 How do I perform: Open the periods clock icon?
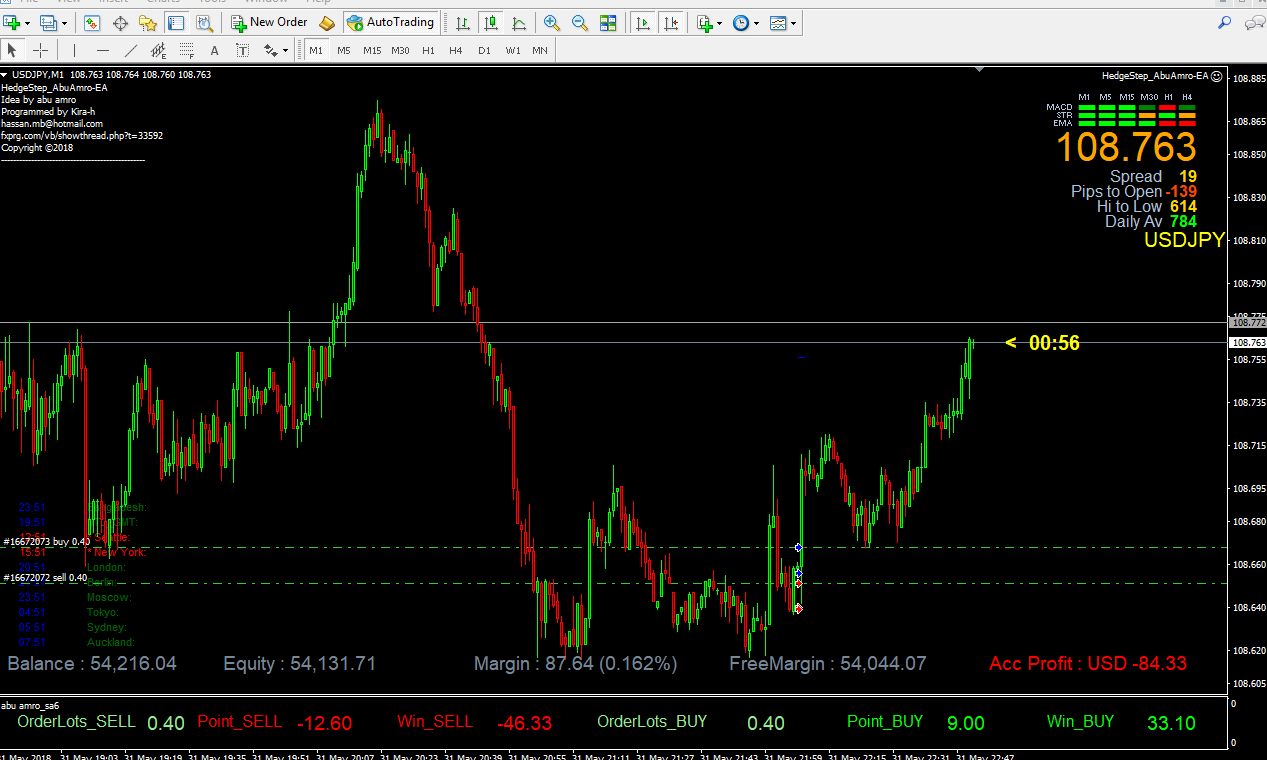[x=741, y=22]
